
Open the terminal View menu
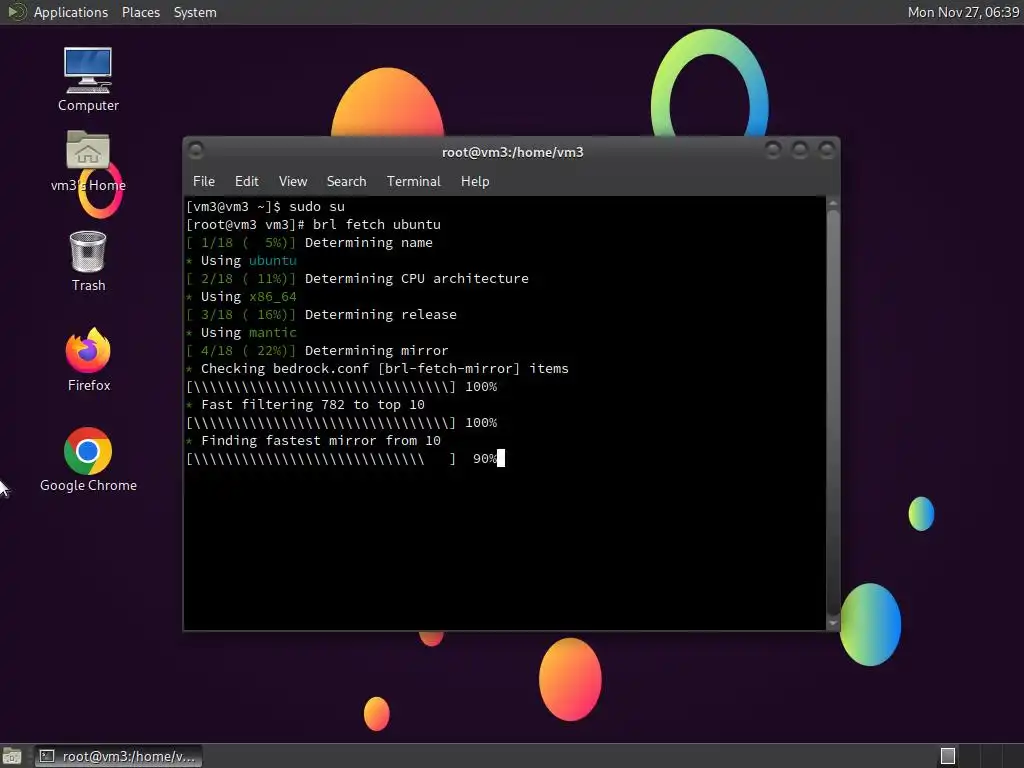(x=293, y=182)
